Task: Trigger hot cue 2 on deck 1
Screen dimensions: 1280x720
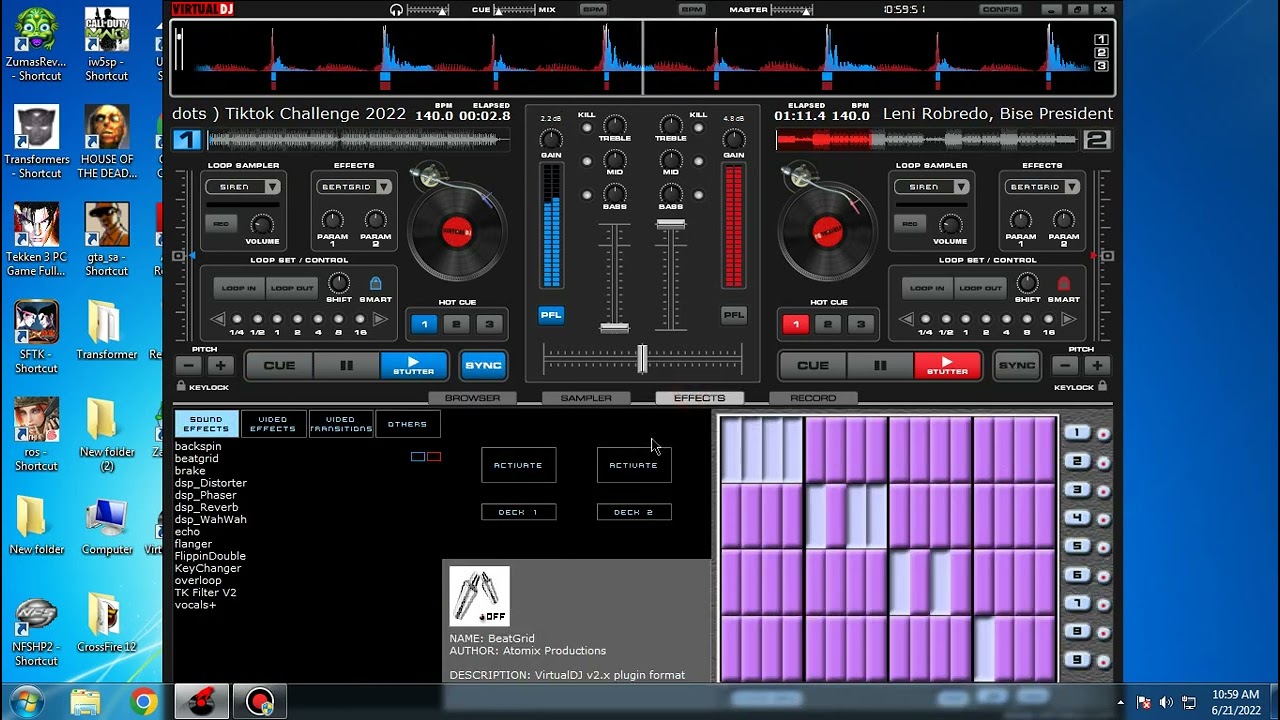Action: 456,324
